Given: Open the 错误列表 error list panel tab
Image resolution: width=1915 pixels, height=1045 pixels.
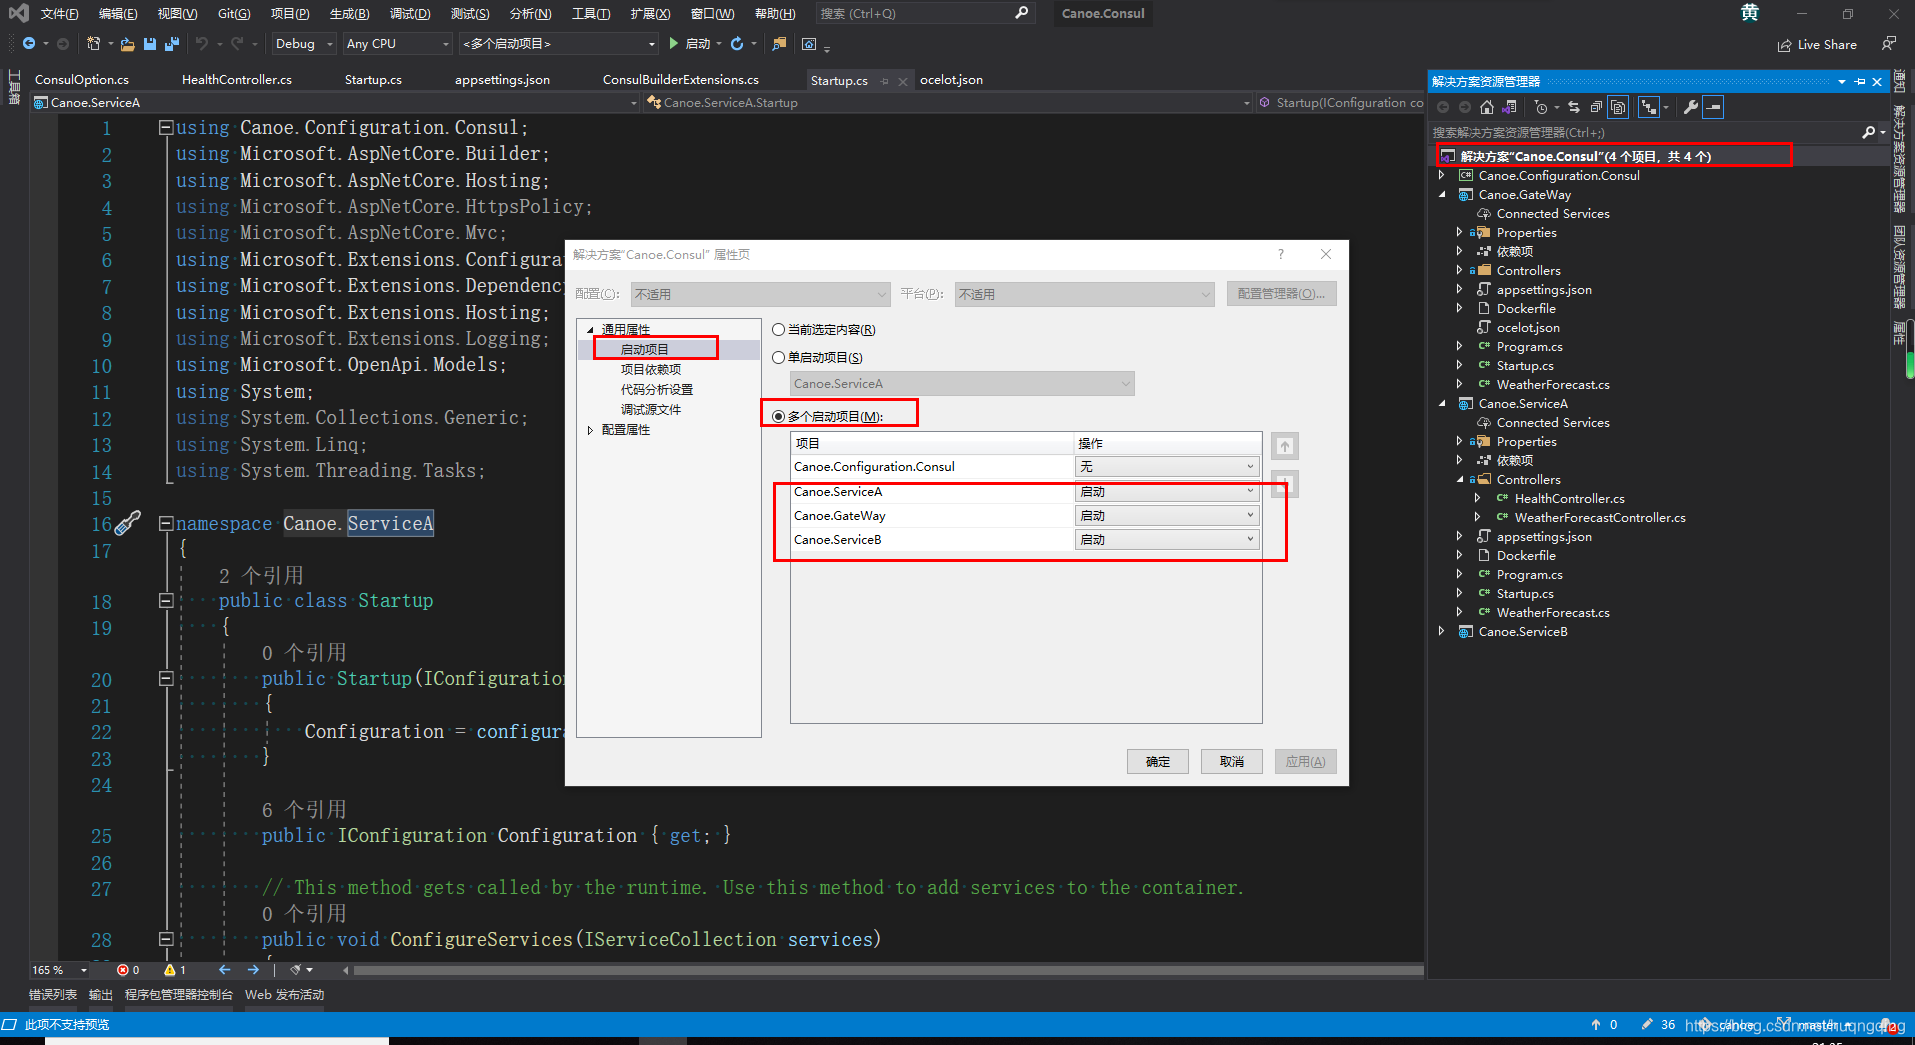Looking at the screenshot, I should coord(53,995).
